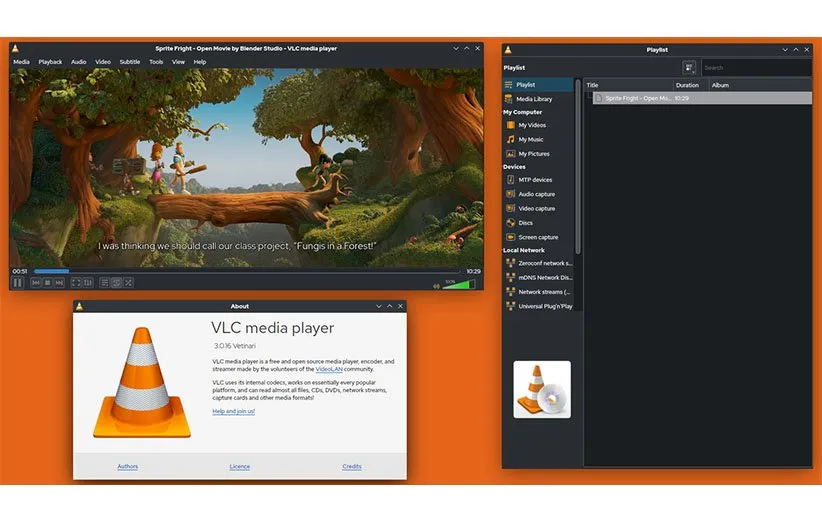Viewport: 822px width, 522px height.
Task: Pause the video playback
Action: [18, 283]
